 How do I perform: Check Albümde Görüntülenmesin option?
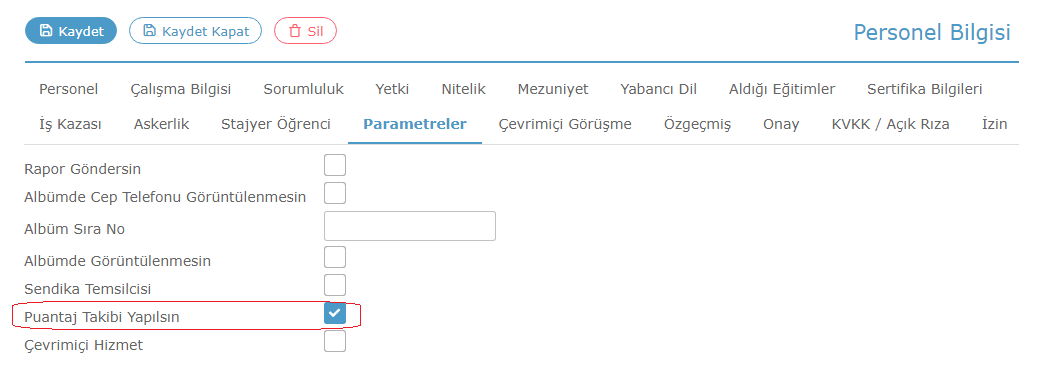335,257
